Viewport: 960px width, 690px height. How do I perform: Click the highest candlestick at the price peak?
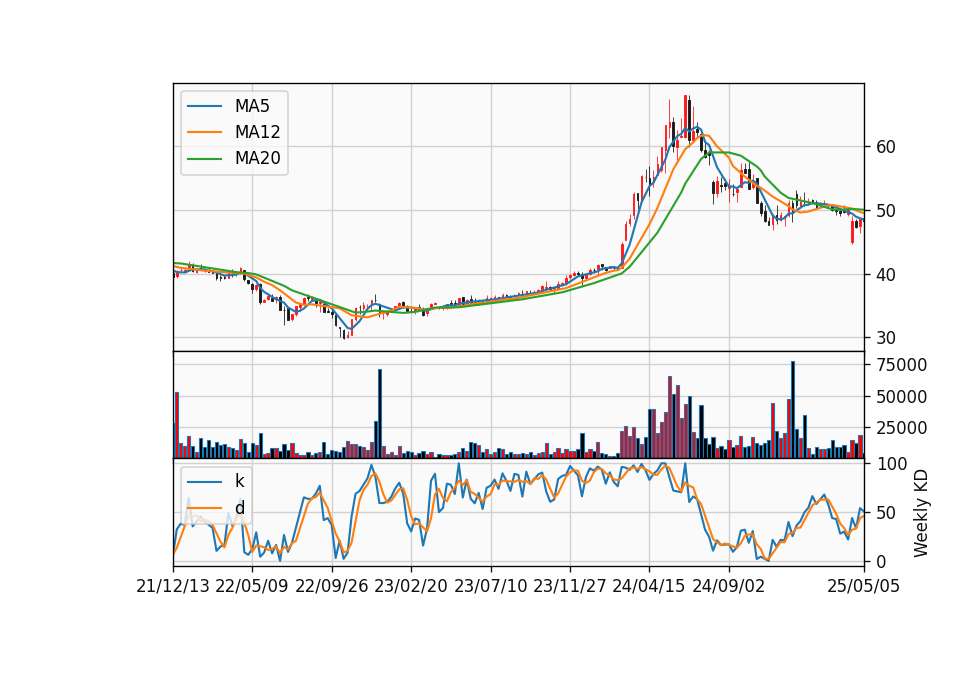(x=686, y=115)
